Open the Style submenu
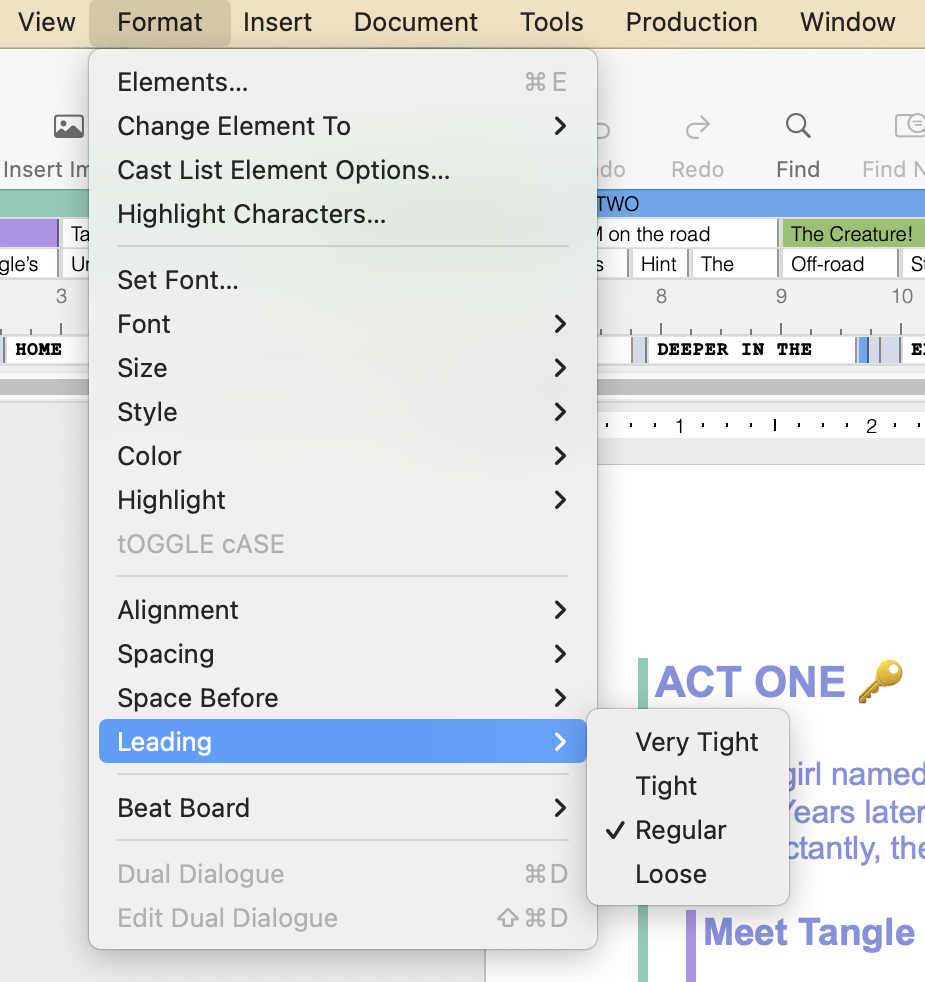The width and height of the screenshot is (925, 982). pos(147,412)
